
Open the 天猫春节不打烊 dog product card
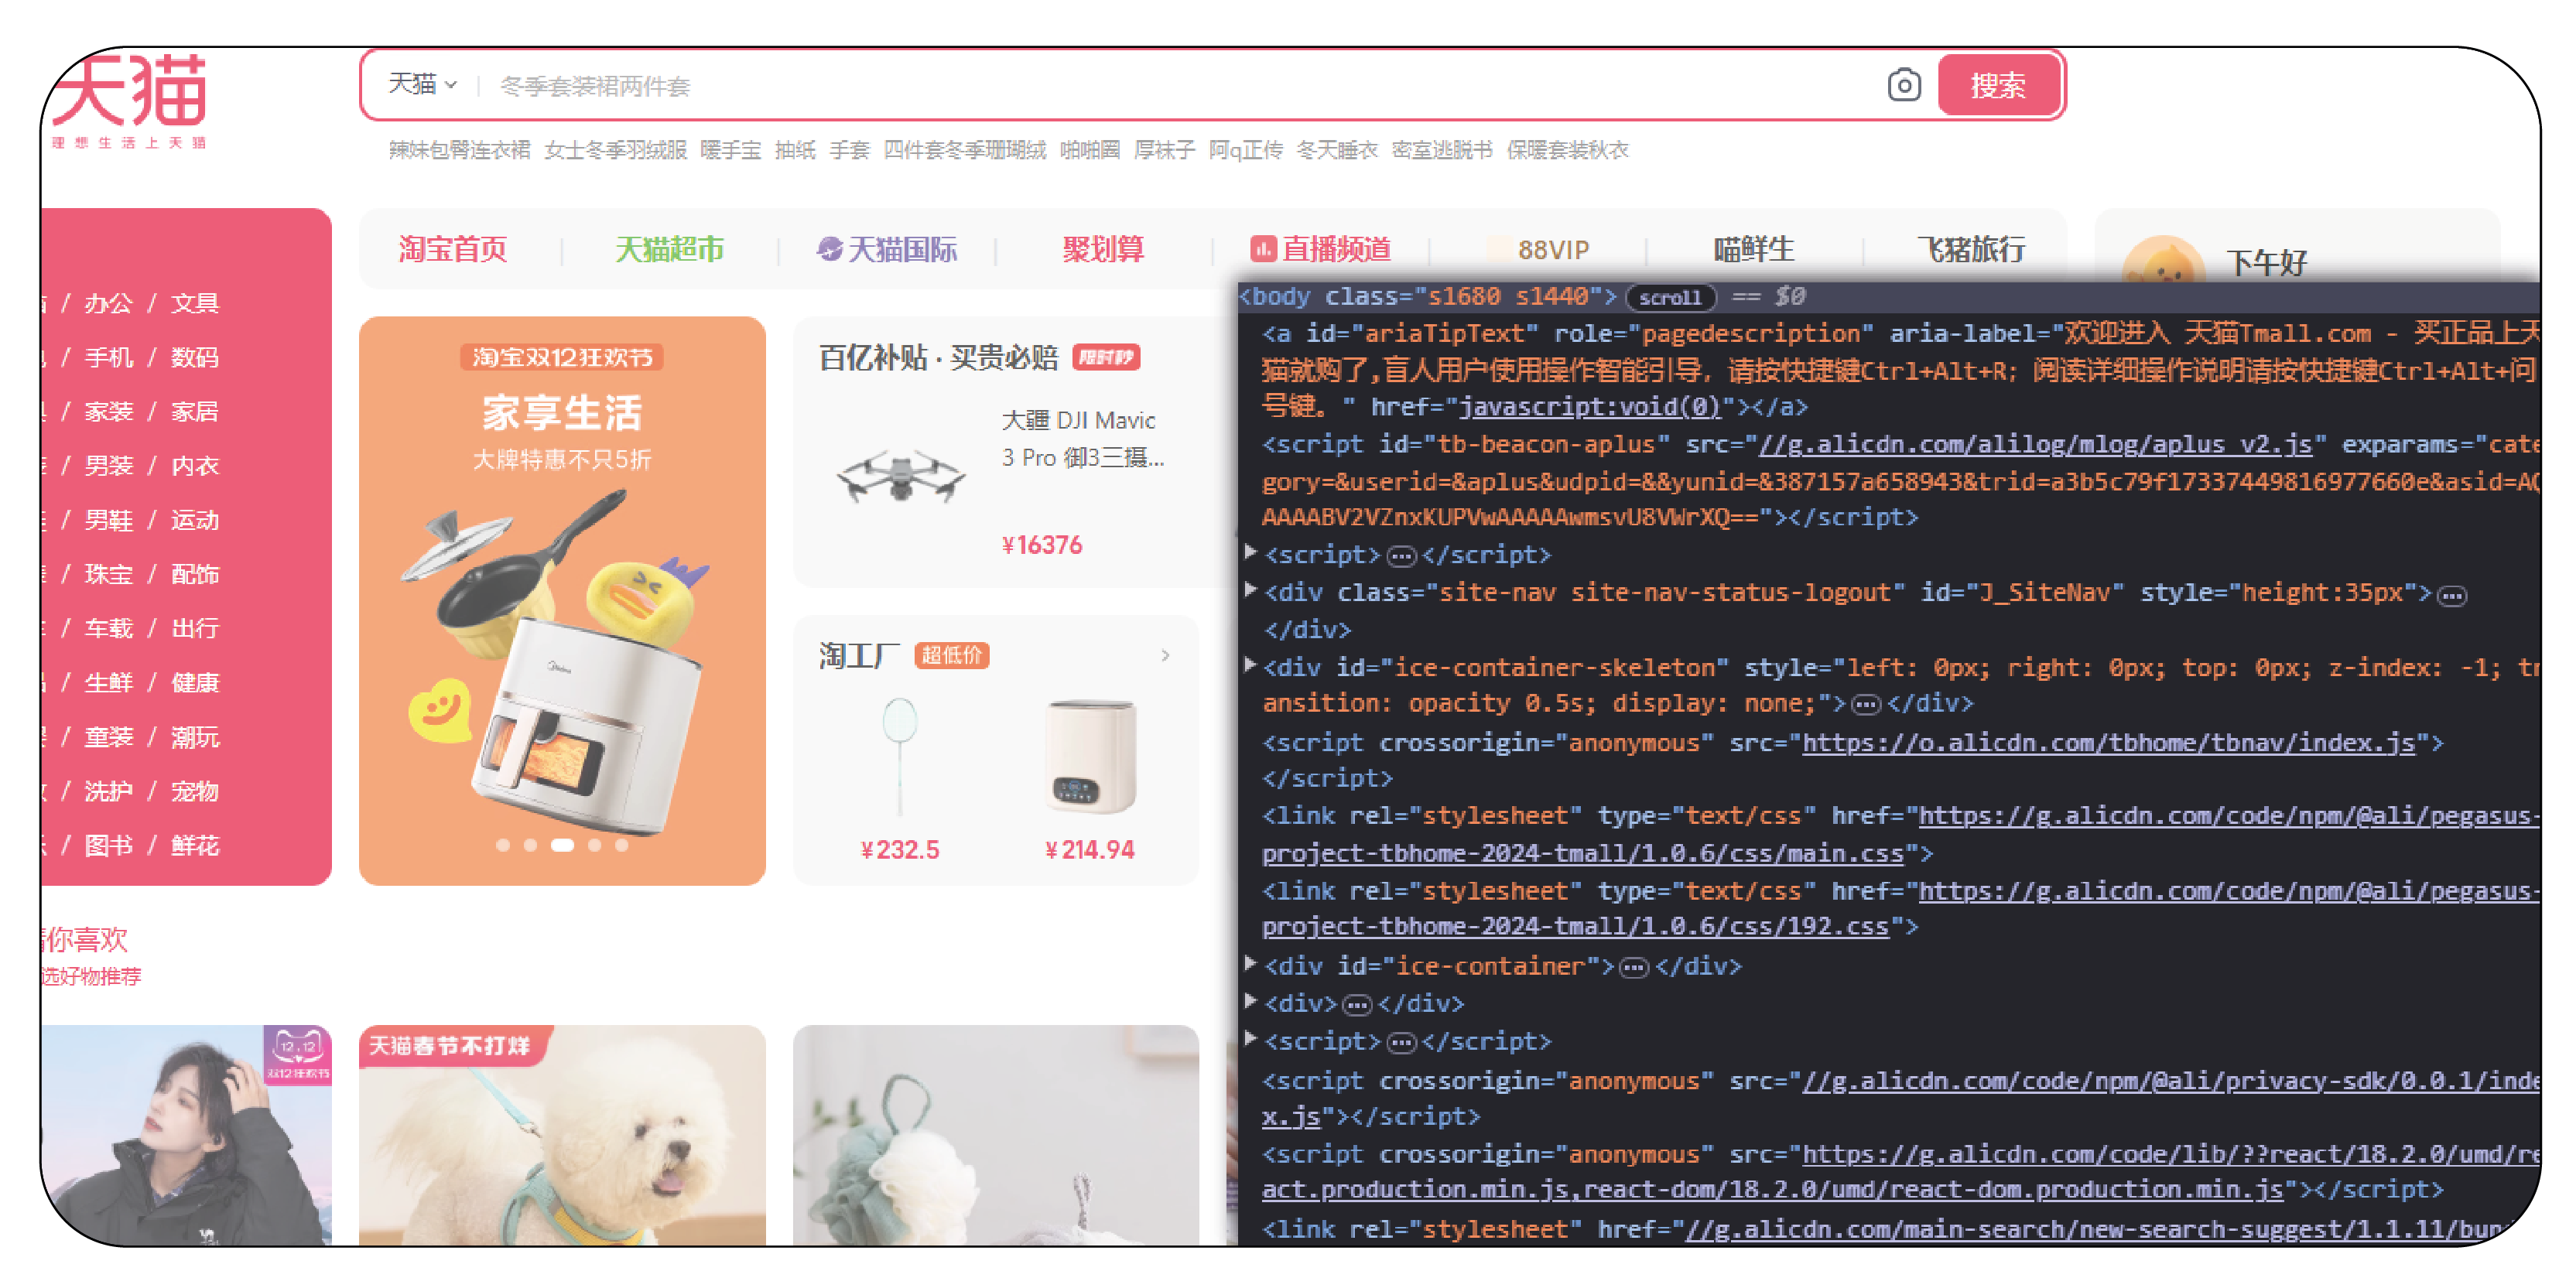click(x=562, y=1135)
